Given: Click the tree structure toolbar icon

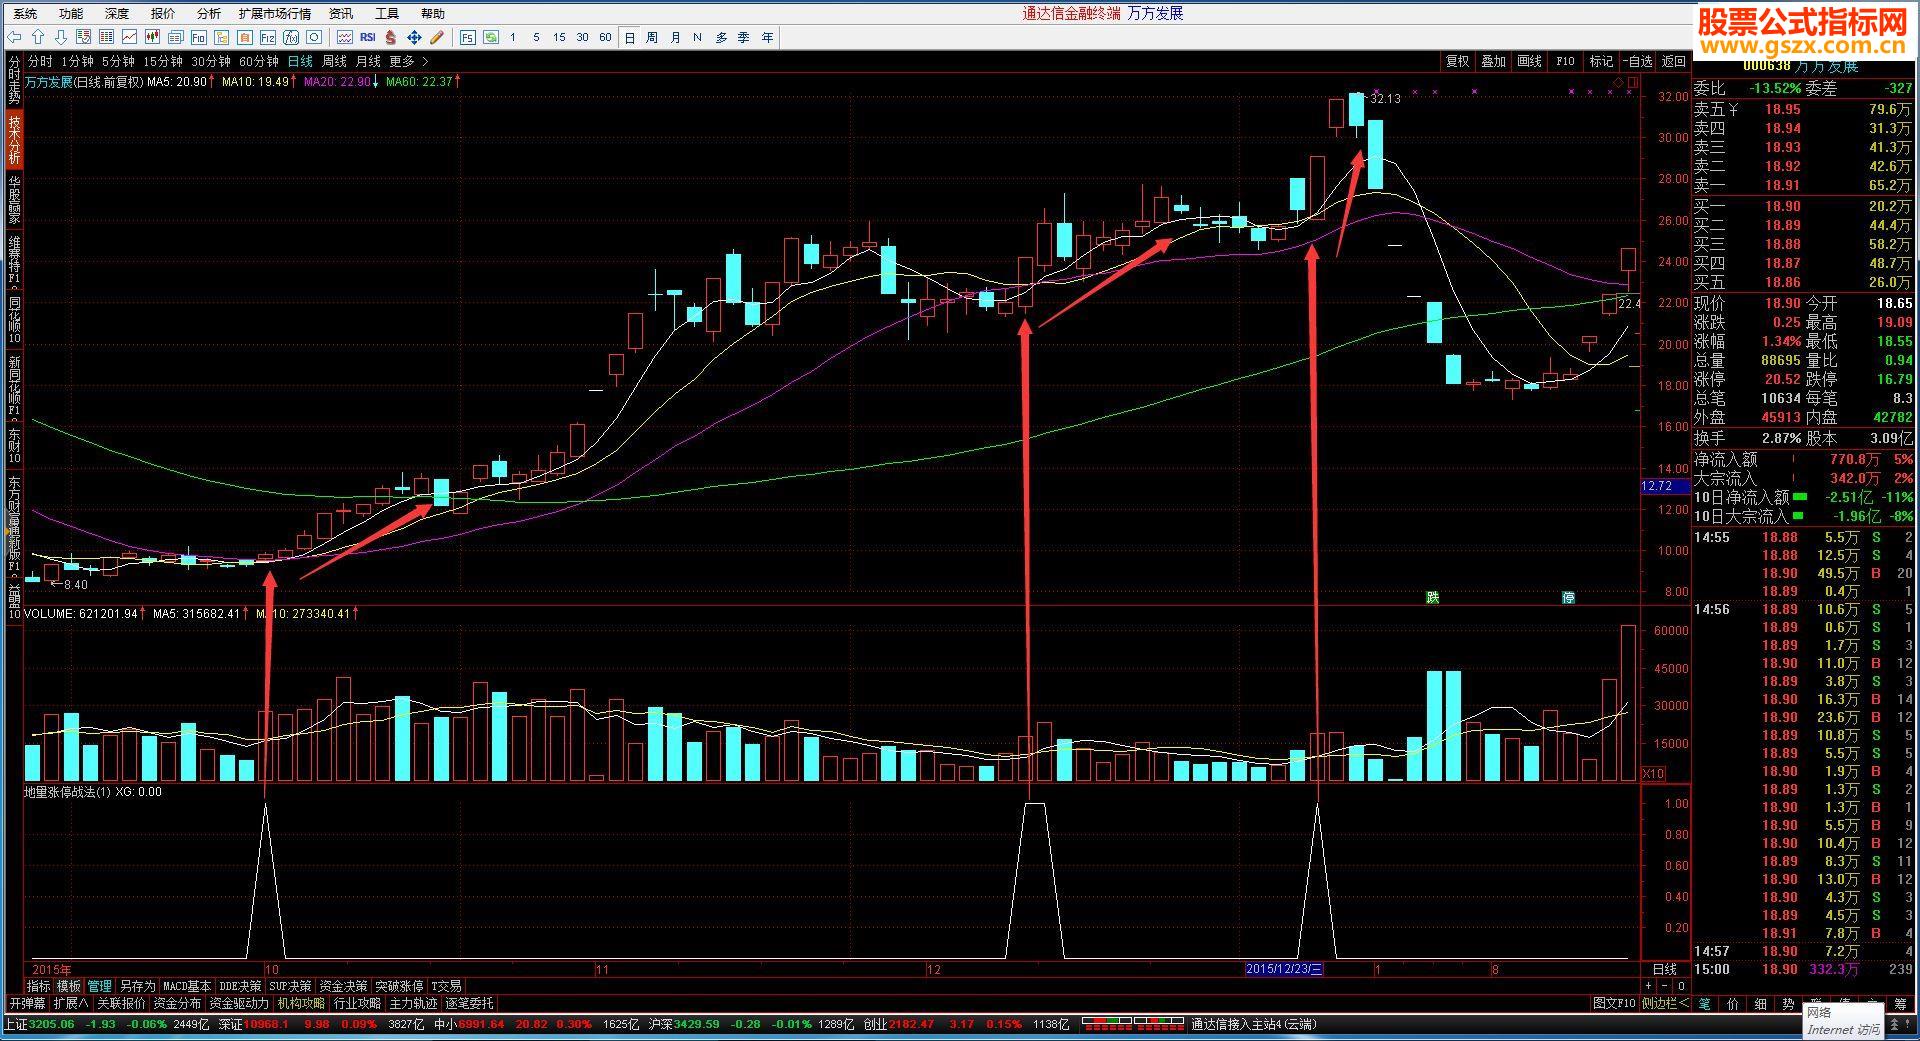Looking at the screenshot, I should [x=222, y=37].
